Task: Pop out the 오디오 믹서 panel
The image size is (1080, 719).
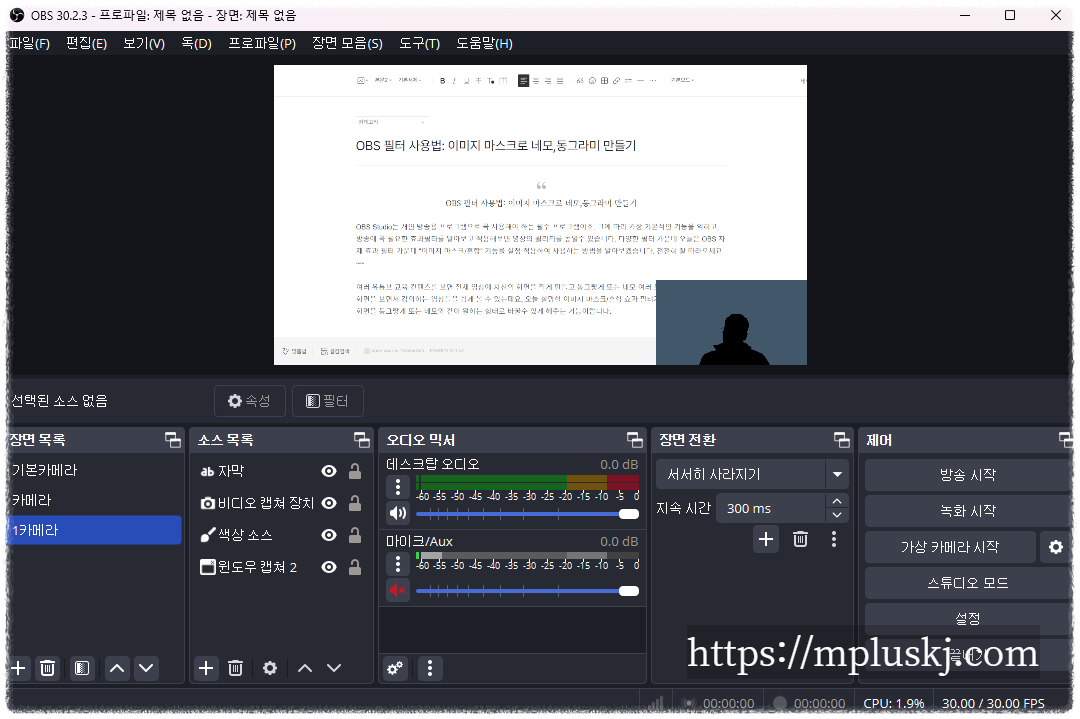Action: [634, 439]
